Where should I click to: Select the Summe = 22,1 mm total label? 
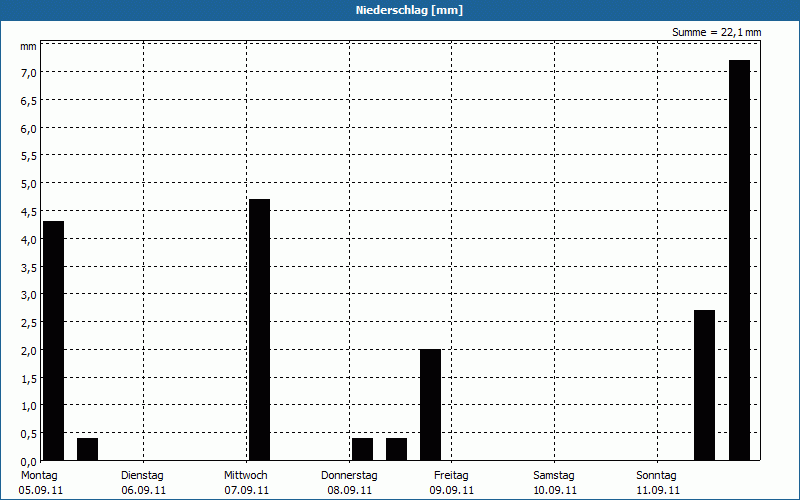coord(716,32)
